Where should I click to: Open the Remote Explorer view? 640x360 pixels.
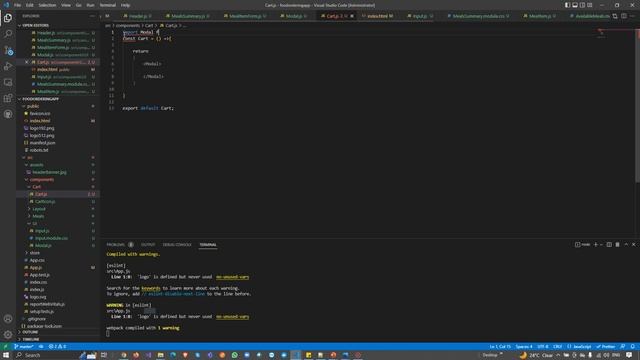point(8,82)
